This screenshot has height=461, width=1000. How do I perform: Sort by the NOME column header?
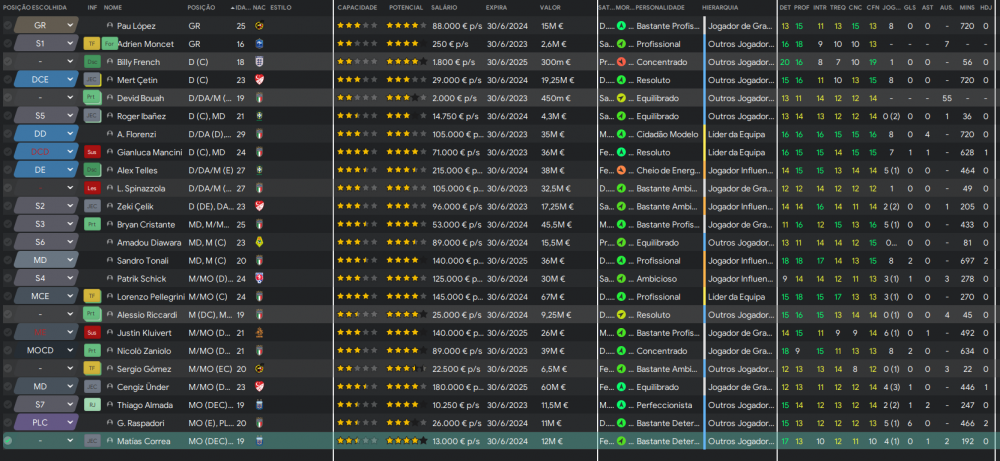tap(113, 8)
